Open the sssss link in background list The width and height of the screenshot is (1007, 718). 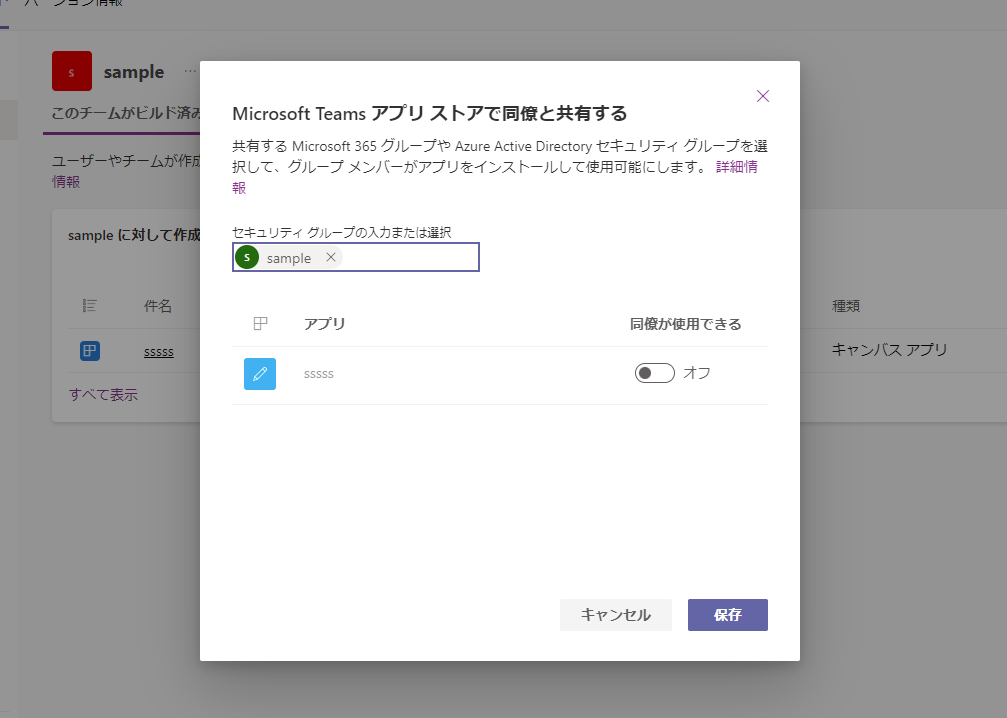tap(159, 351)
